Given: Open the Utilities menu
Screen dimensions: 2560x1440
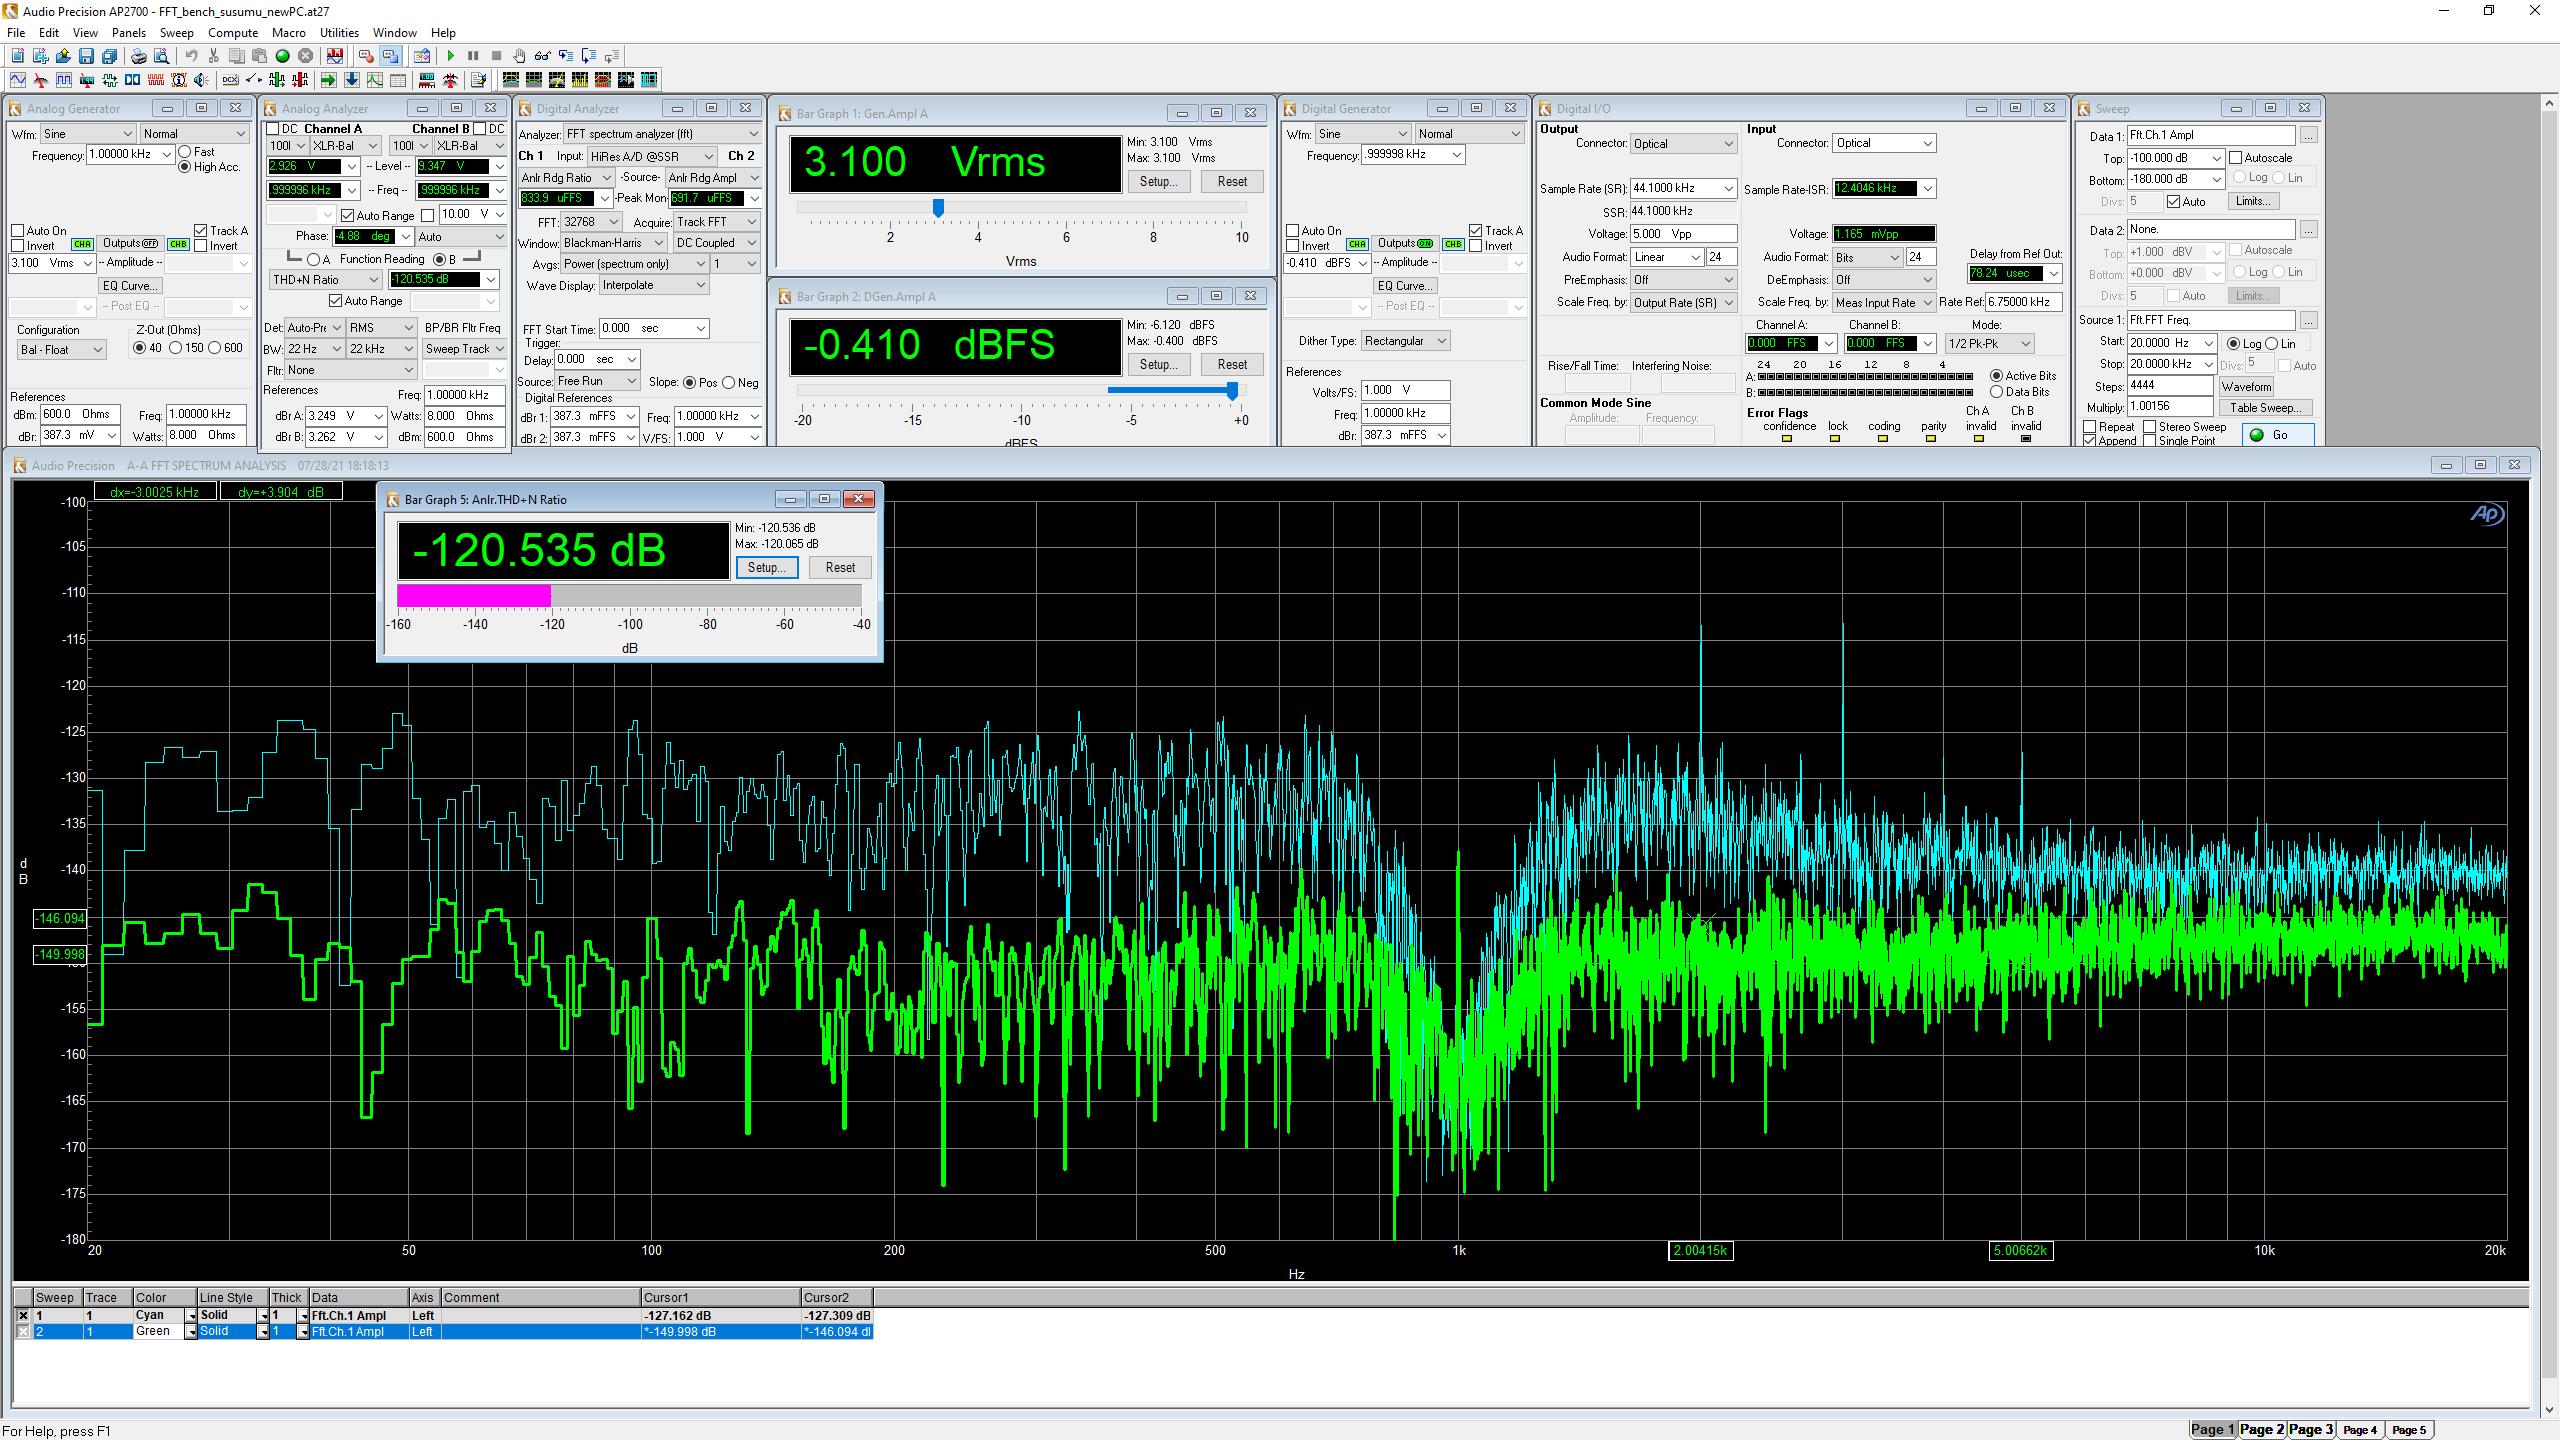Looking at the screenshot, I should click(339, 33).
